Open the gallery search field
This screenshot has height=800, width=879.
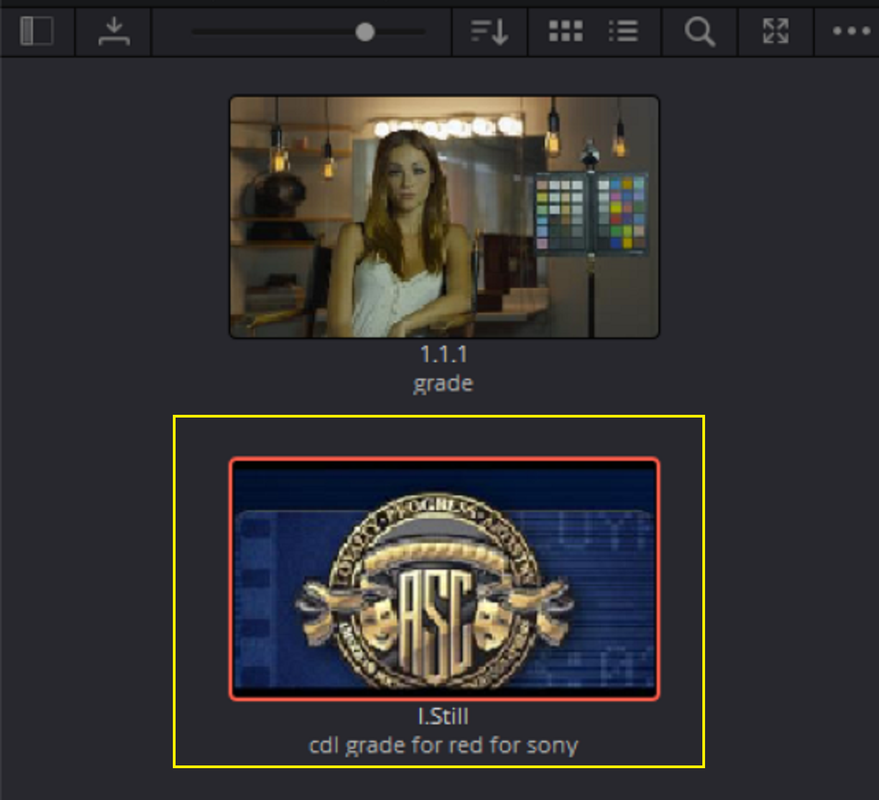[x=700, y=31]
